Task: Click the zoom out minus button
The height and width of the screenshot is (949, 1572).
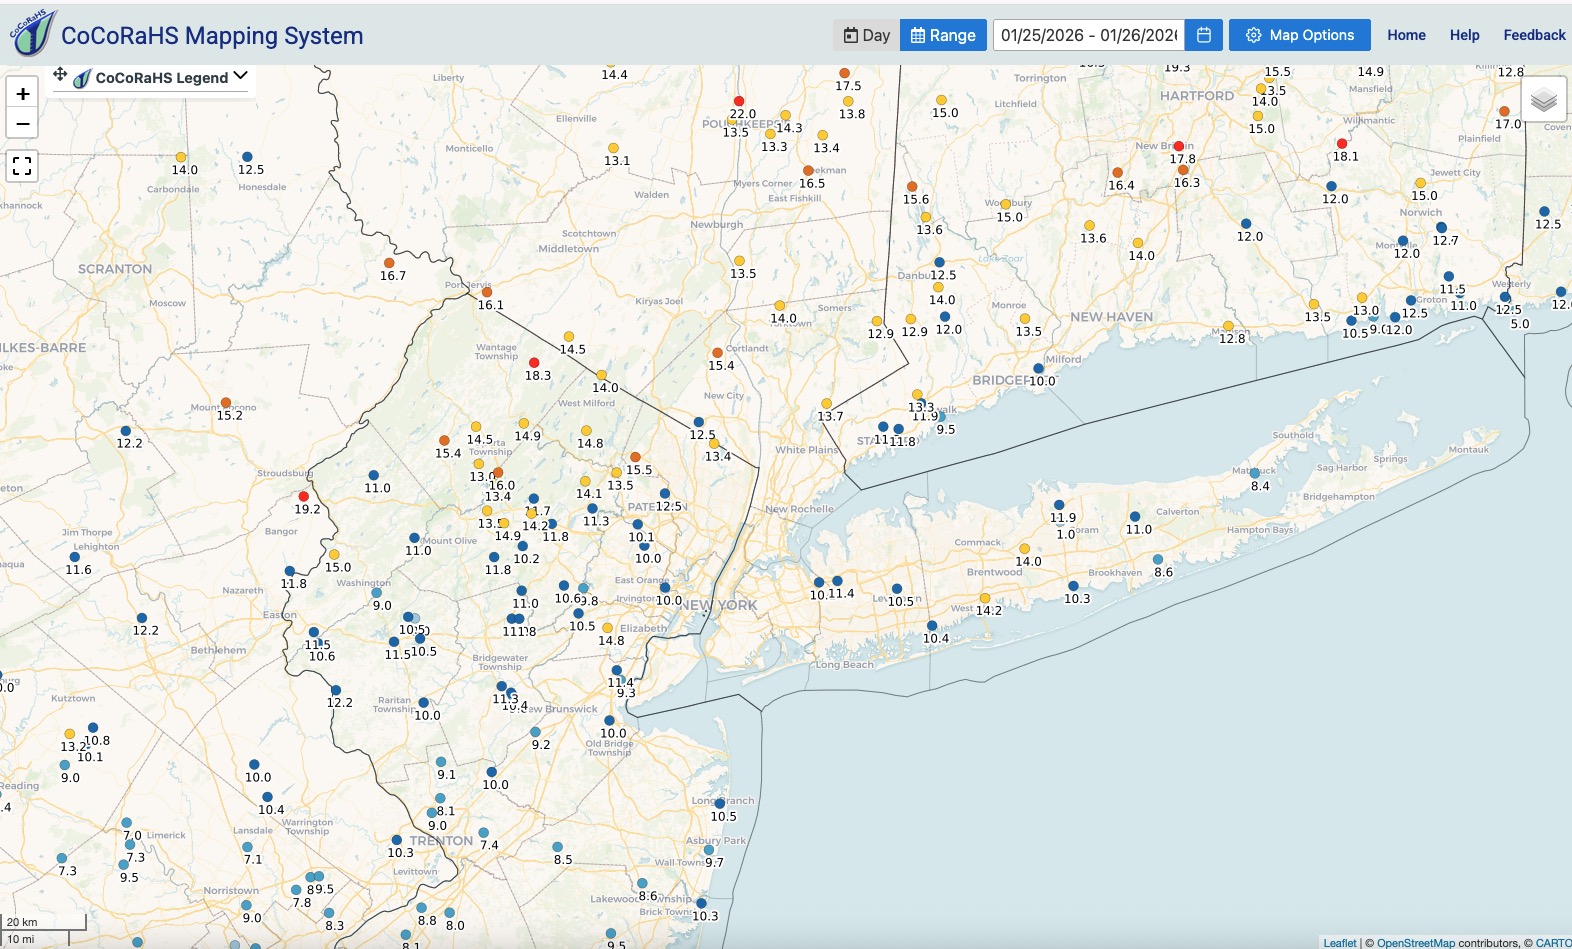Action: tap(22, 124)
